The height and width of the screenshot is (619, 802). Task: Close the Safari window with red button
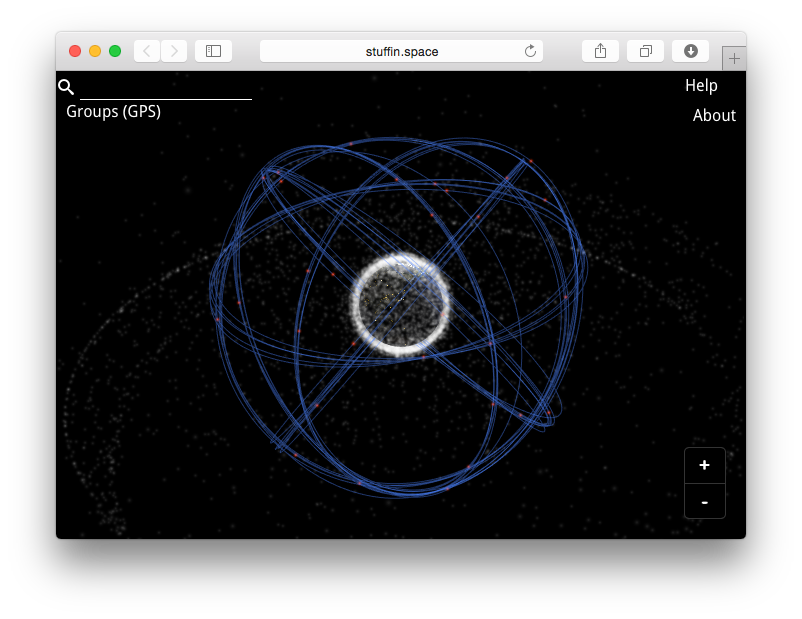[75, 51]
